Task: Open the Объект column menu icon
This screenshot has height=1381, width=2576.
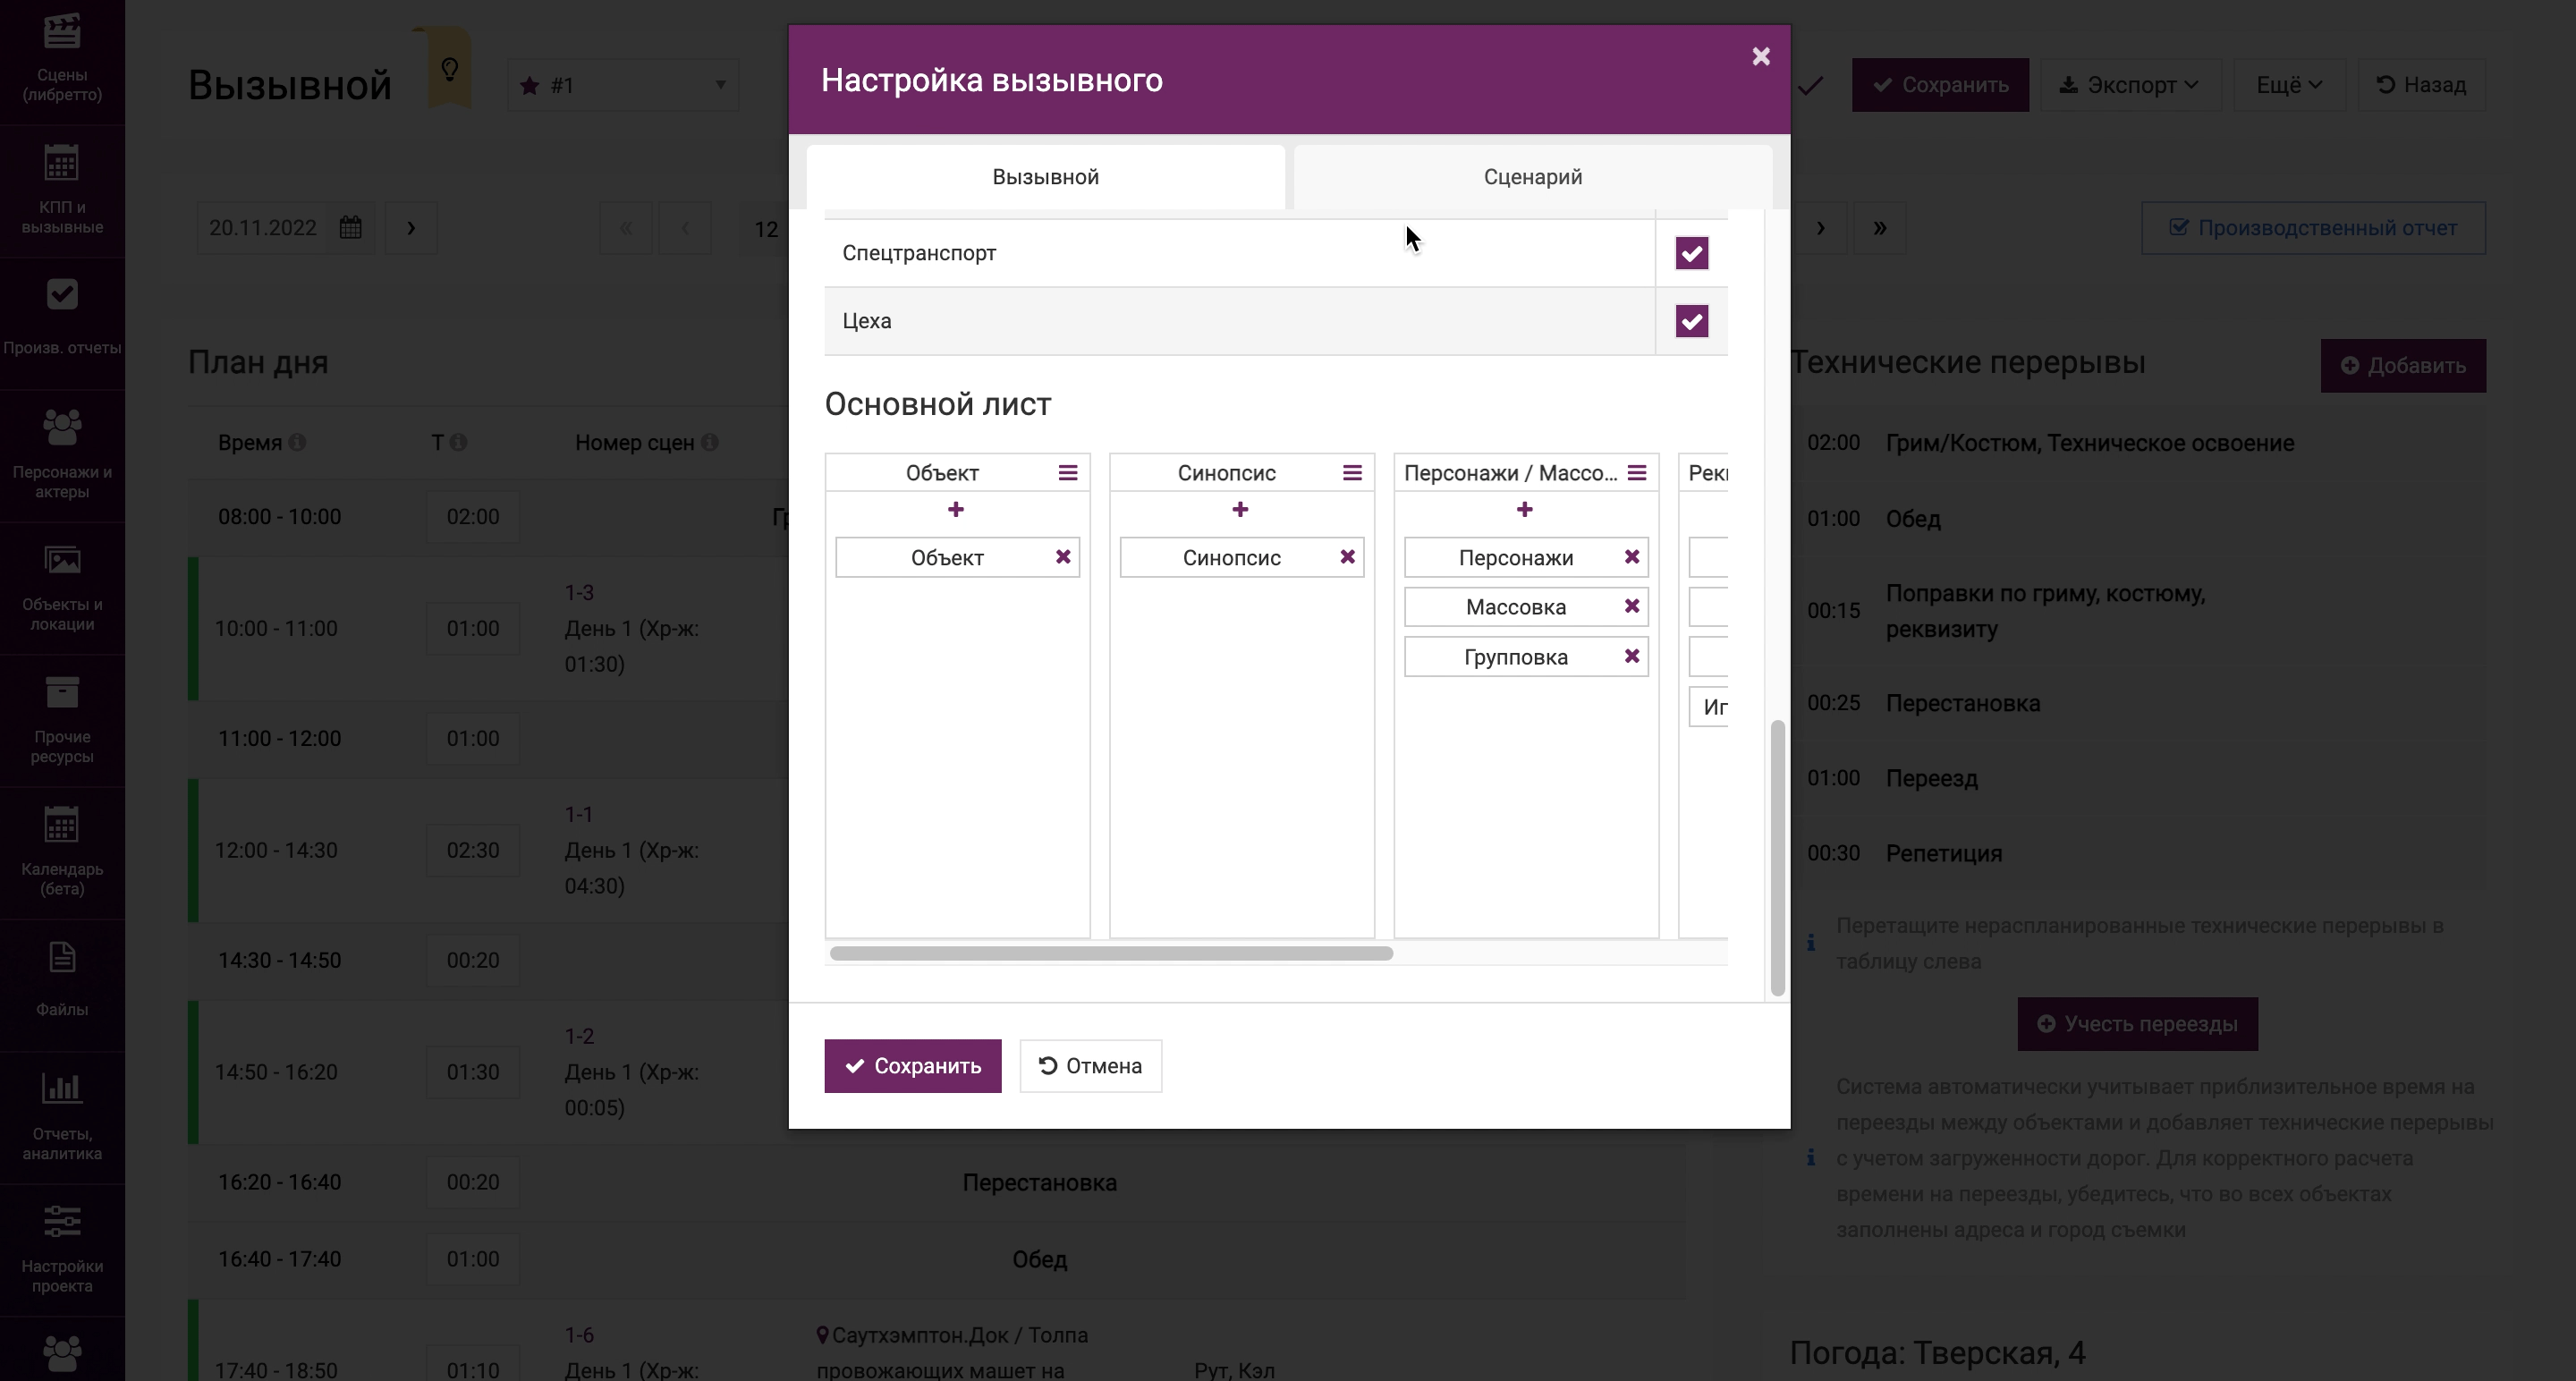Action: point(1068,473)
